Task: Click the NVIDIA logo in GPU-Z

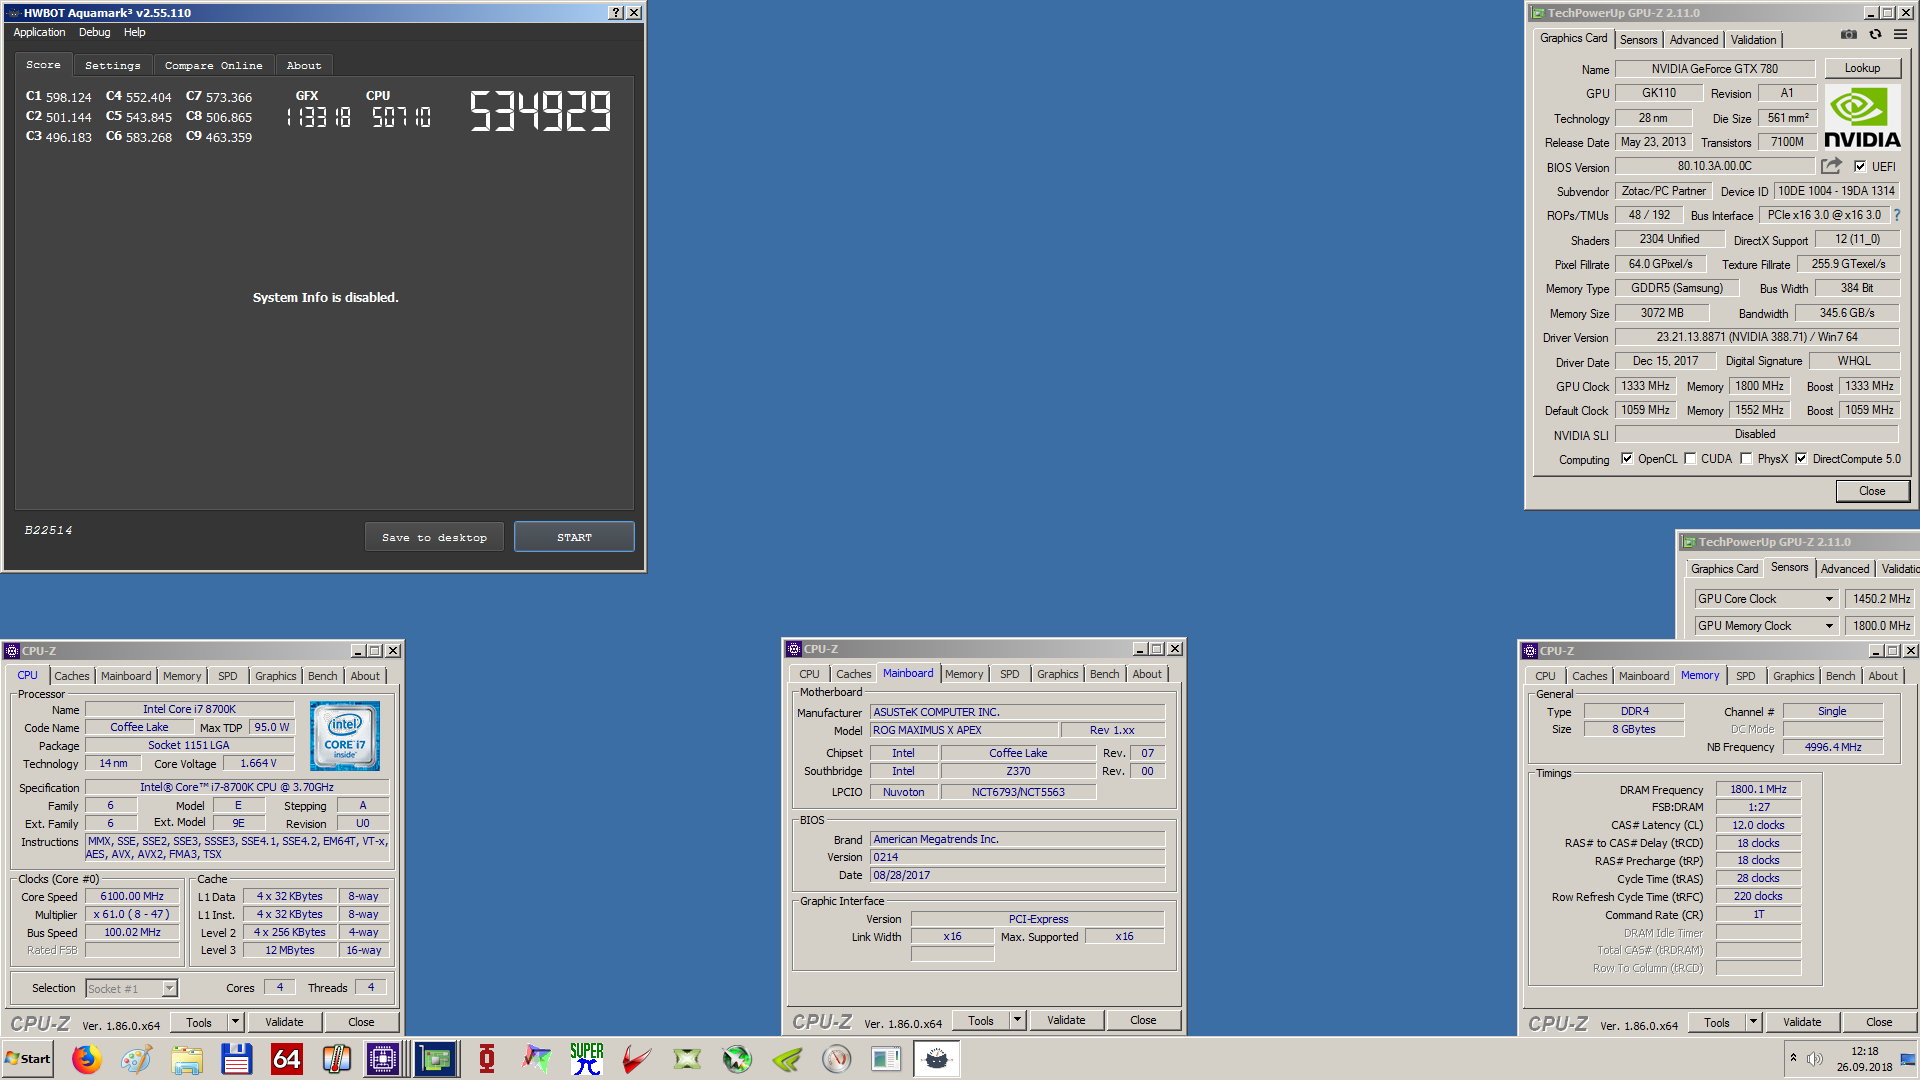Action: click(1862, 118)
